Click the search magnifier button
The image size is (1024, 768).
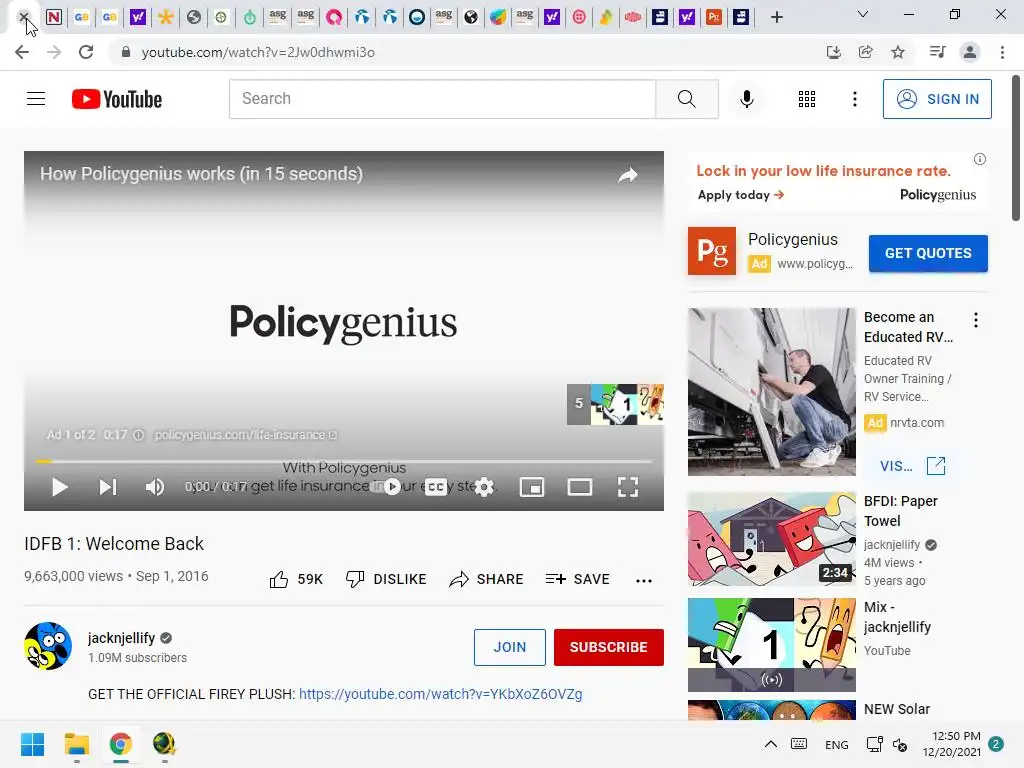coord(686,99)
